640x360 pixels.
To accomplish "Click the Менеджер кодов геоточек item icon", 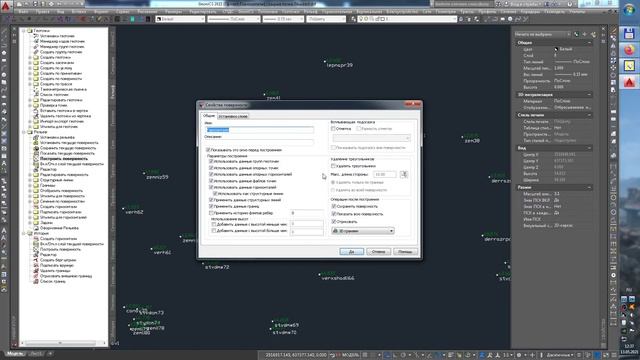I will coord(36,41).
